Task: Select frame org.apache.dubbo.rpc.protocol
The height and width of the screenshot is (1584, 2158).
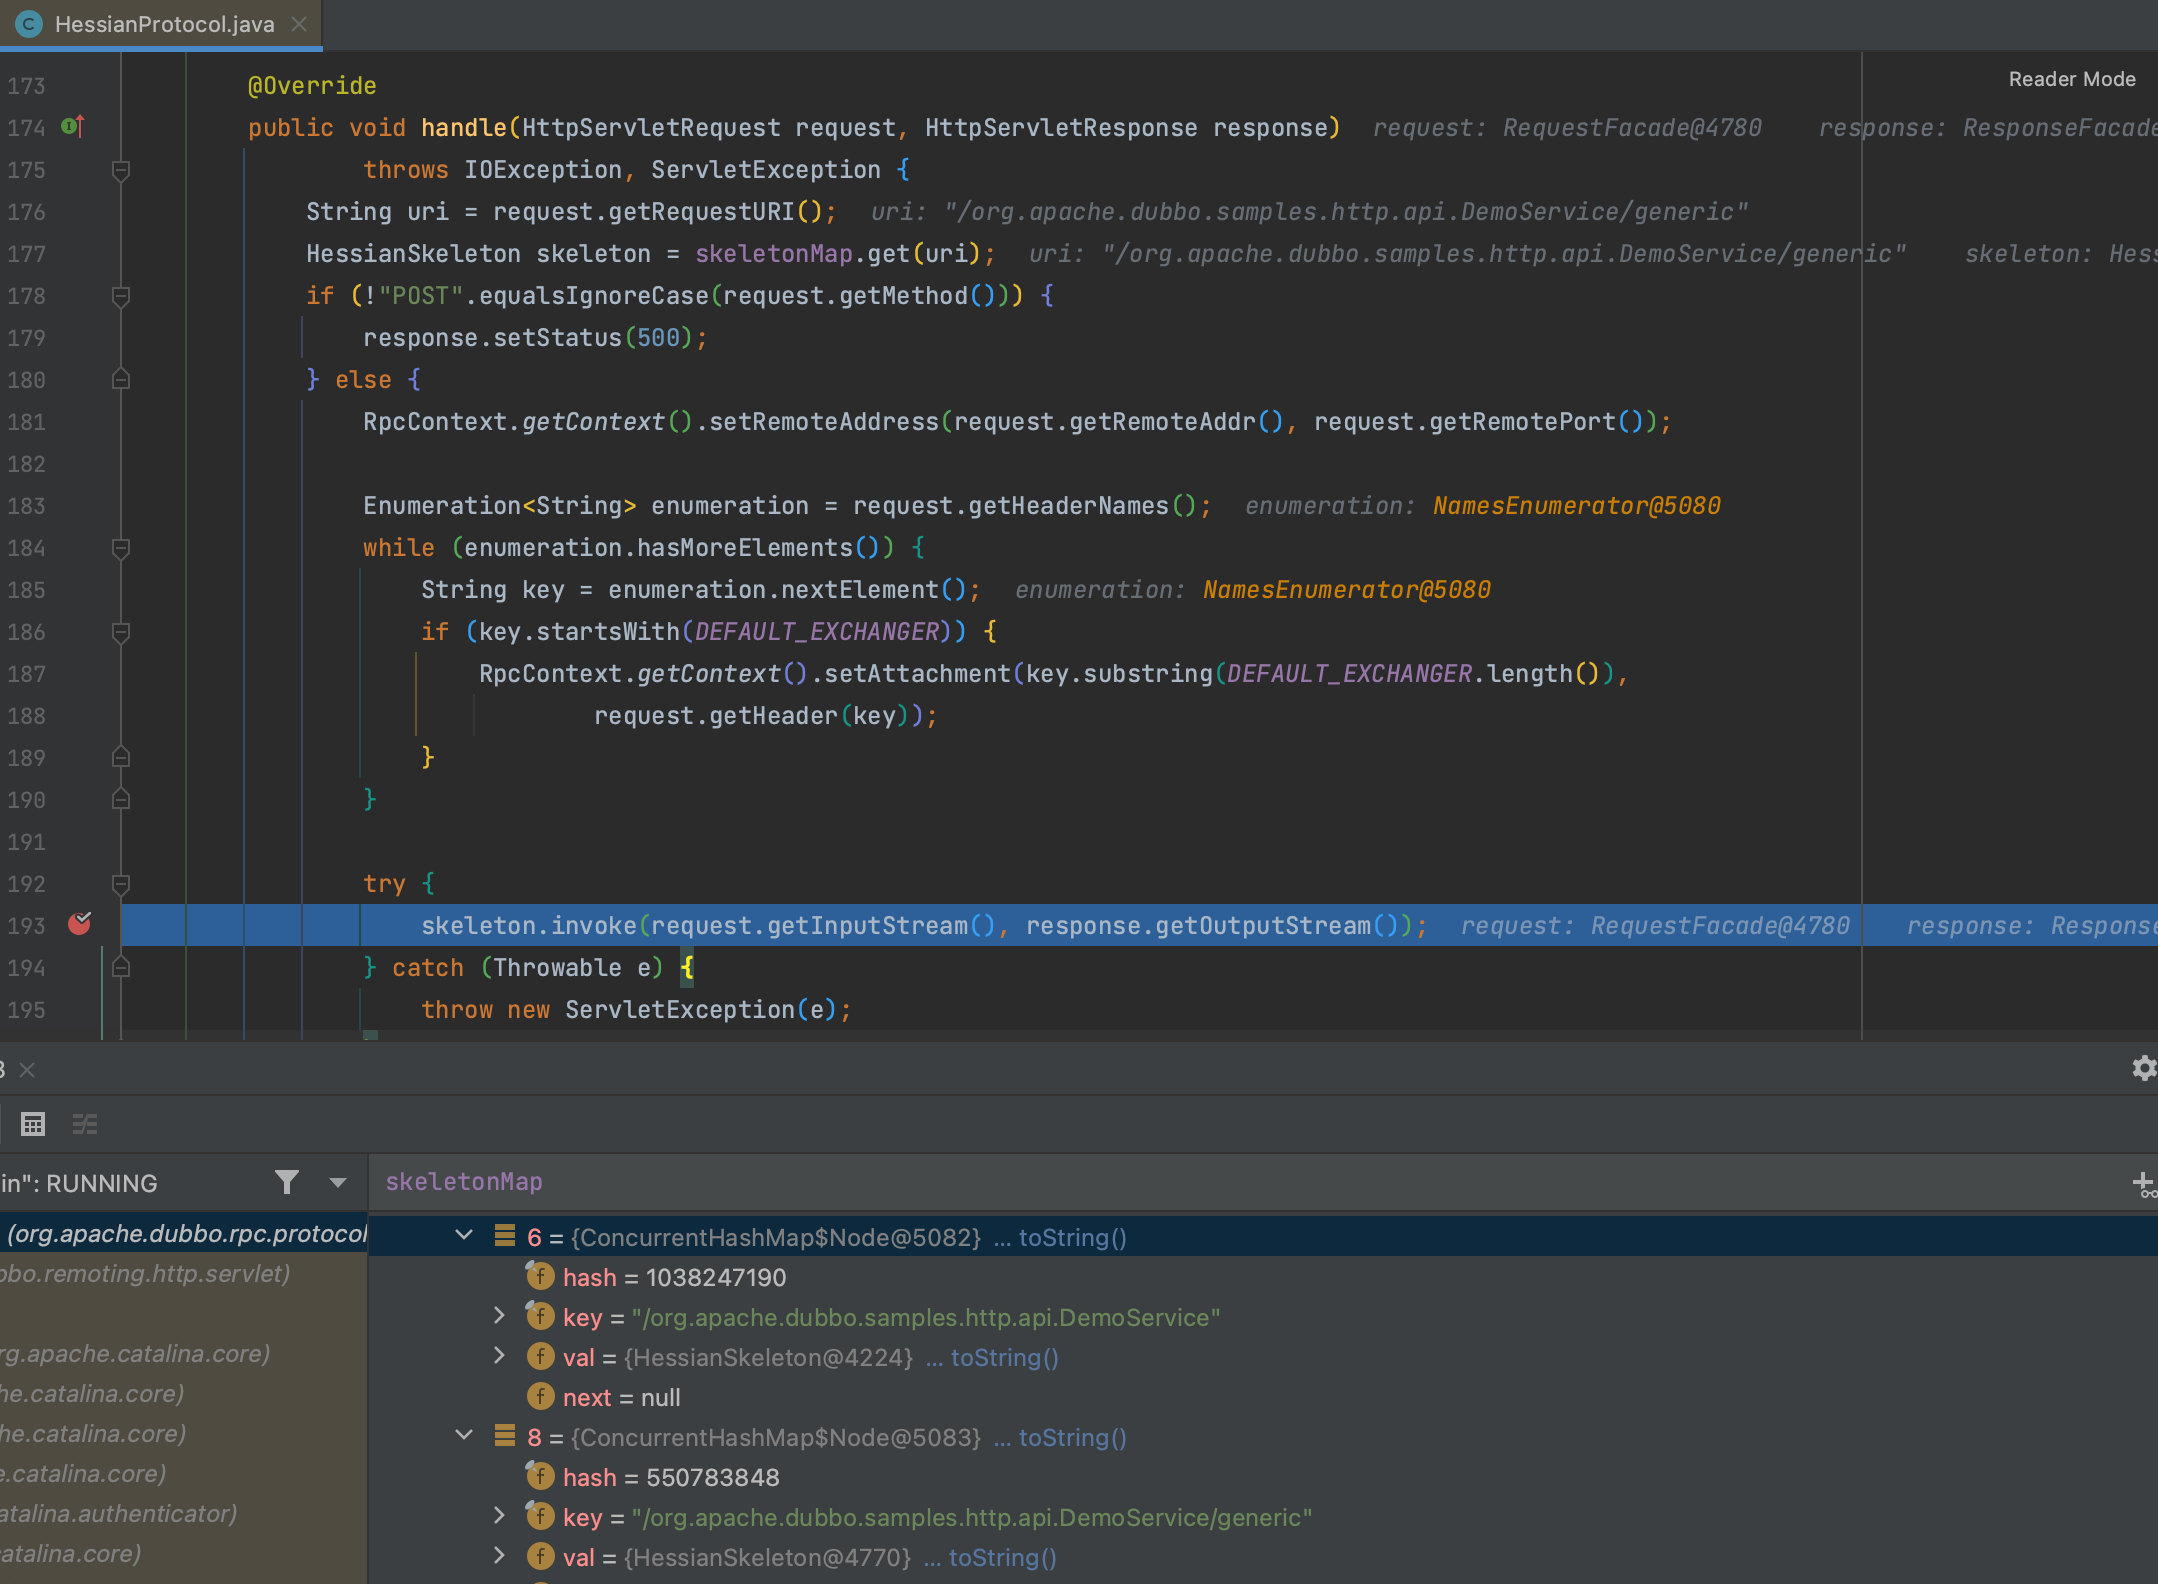Action: tap(184, 1234)
